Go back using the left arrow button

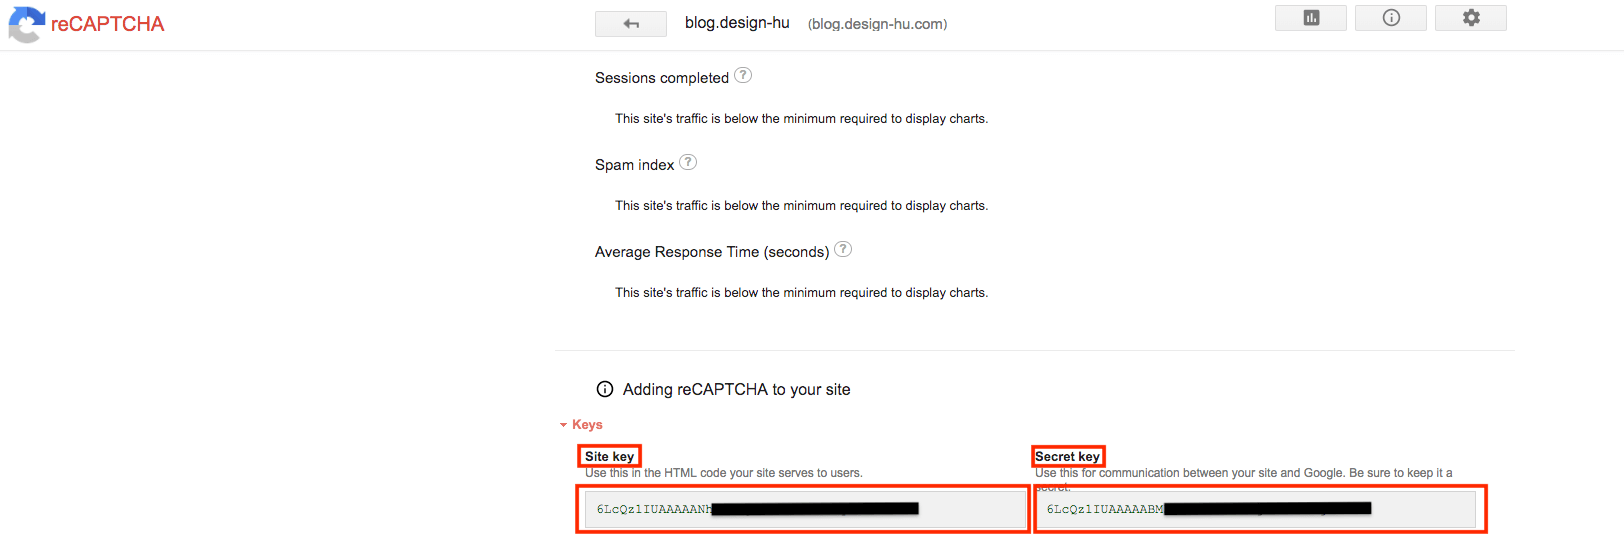(x=630, y=24)
